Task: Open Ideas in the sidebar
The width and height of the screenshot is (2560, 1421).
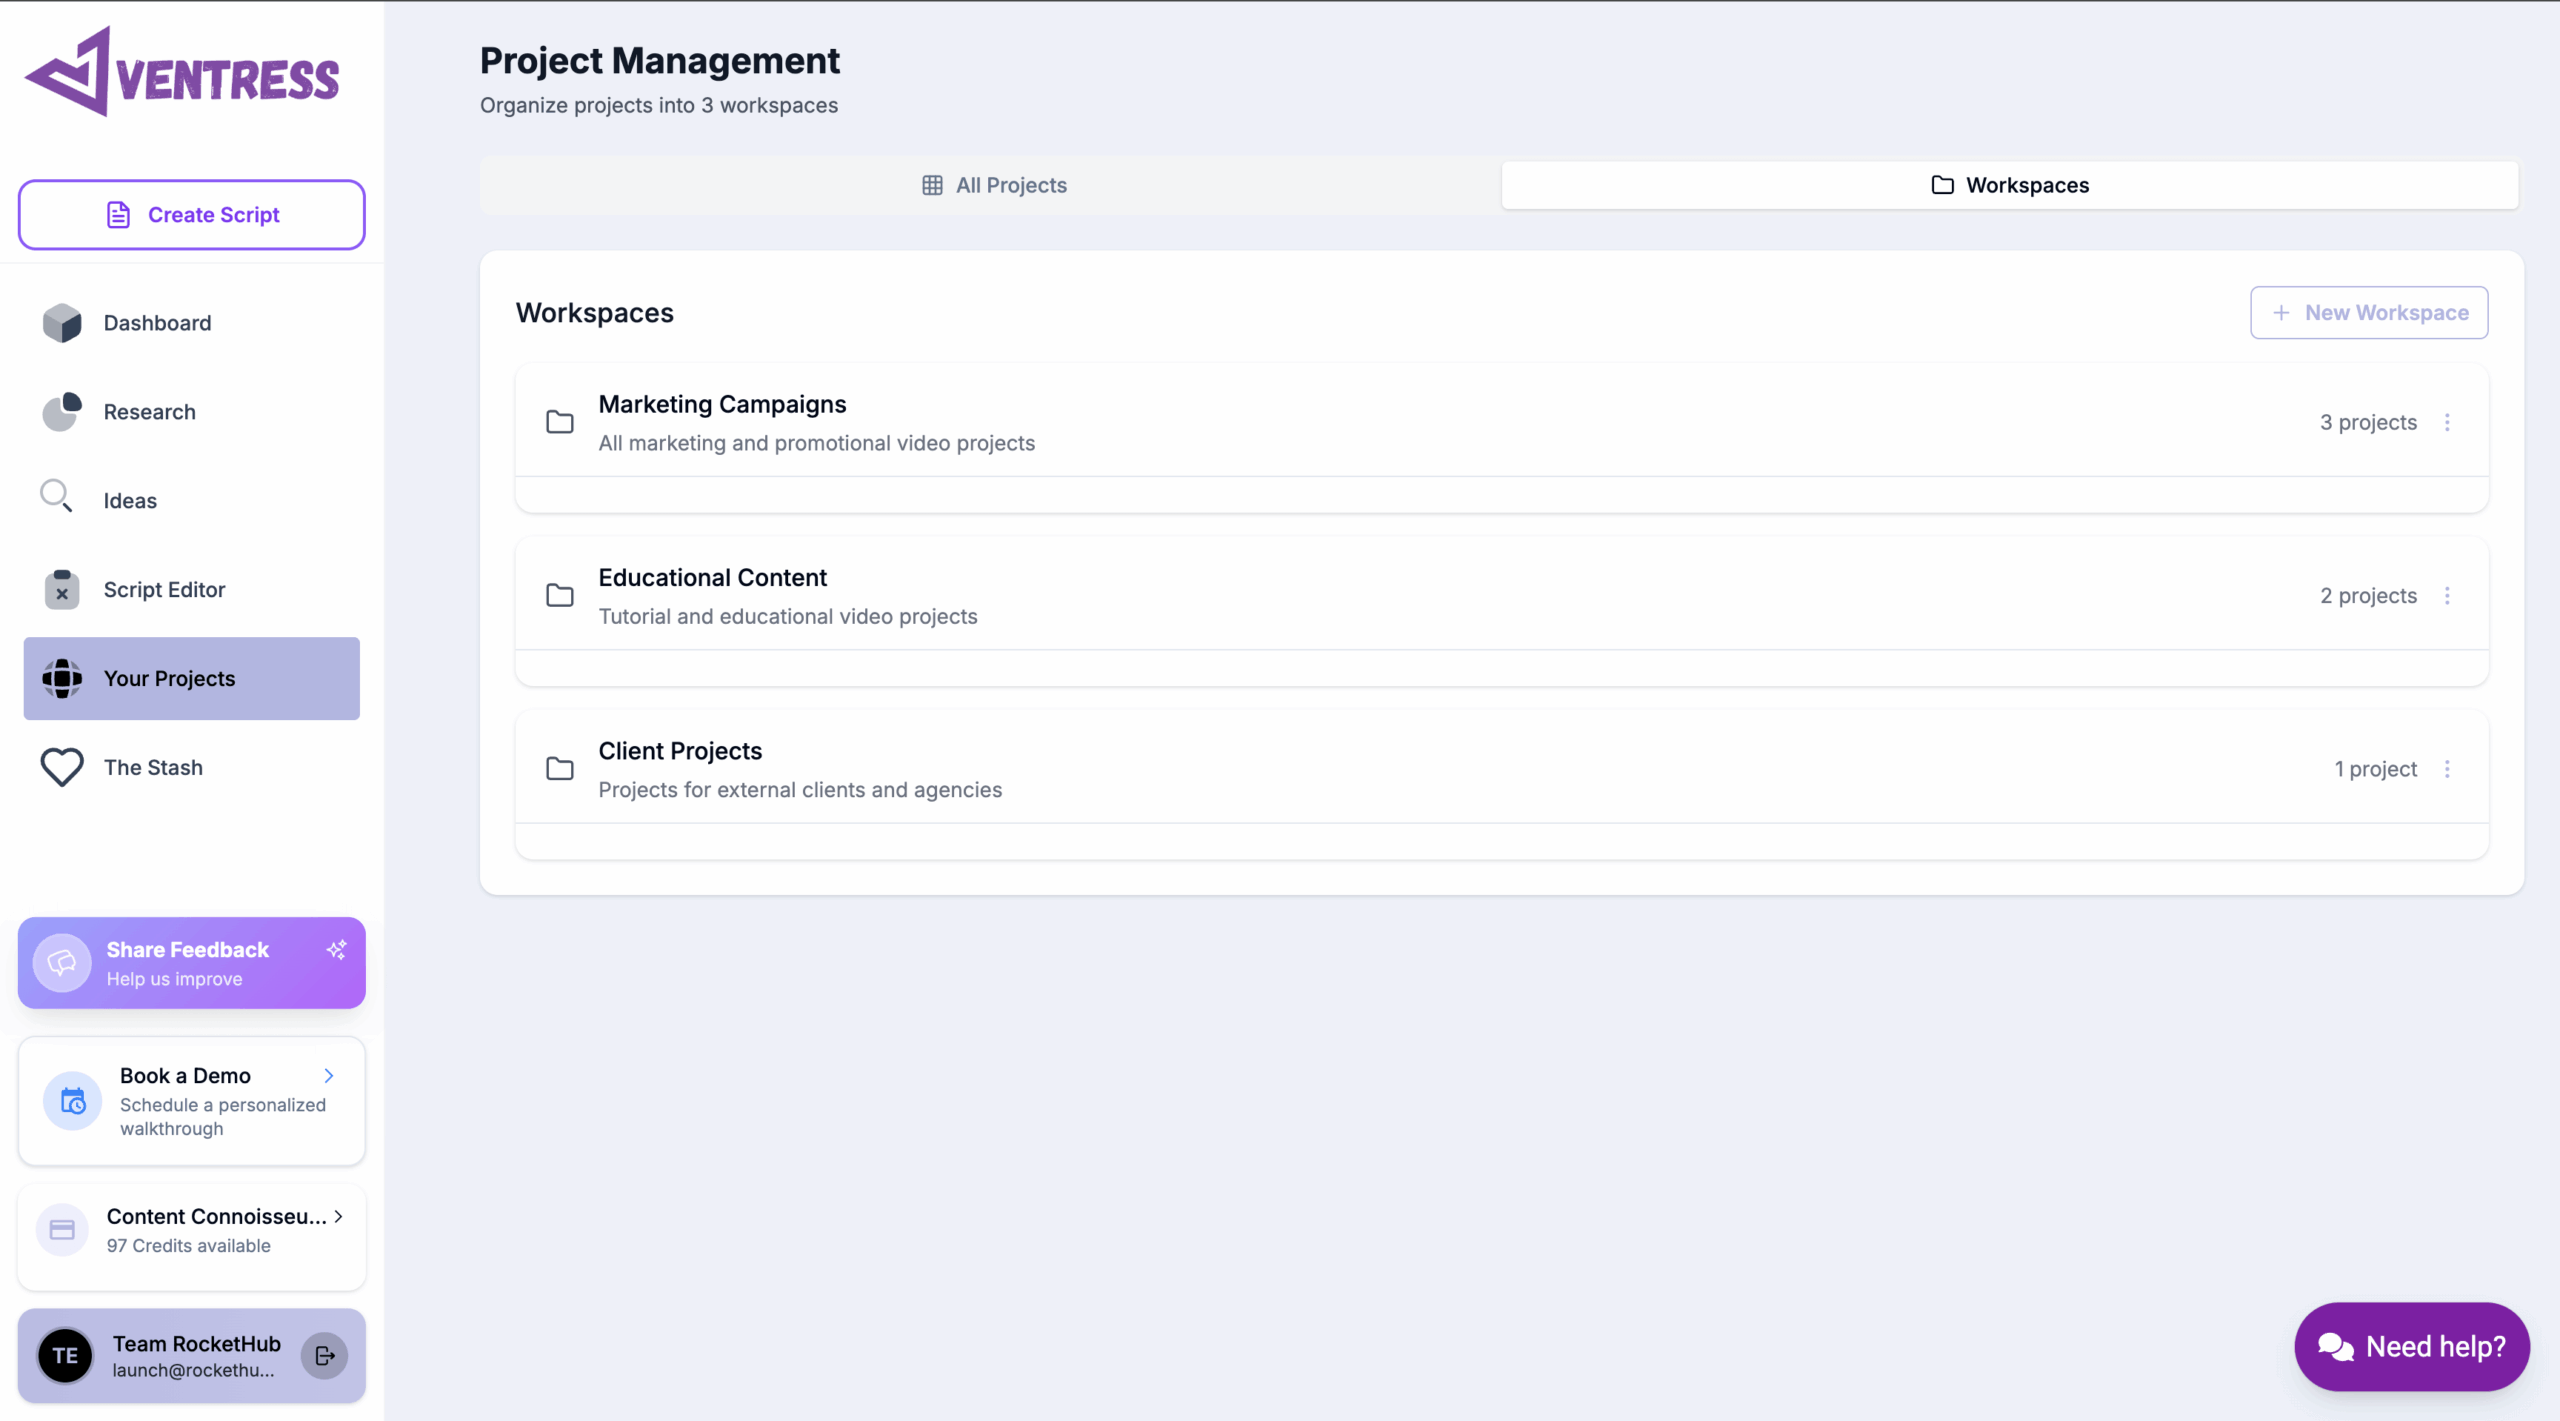Action: coord(192,501)
